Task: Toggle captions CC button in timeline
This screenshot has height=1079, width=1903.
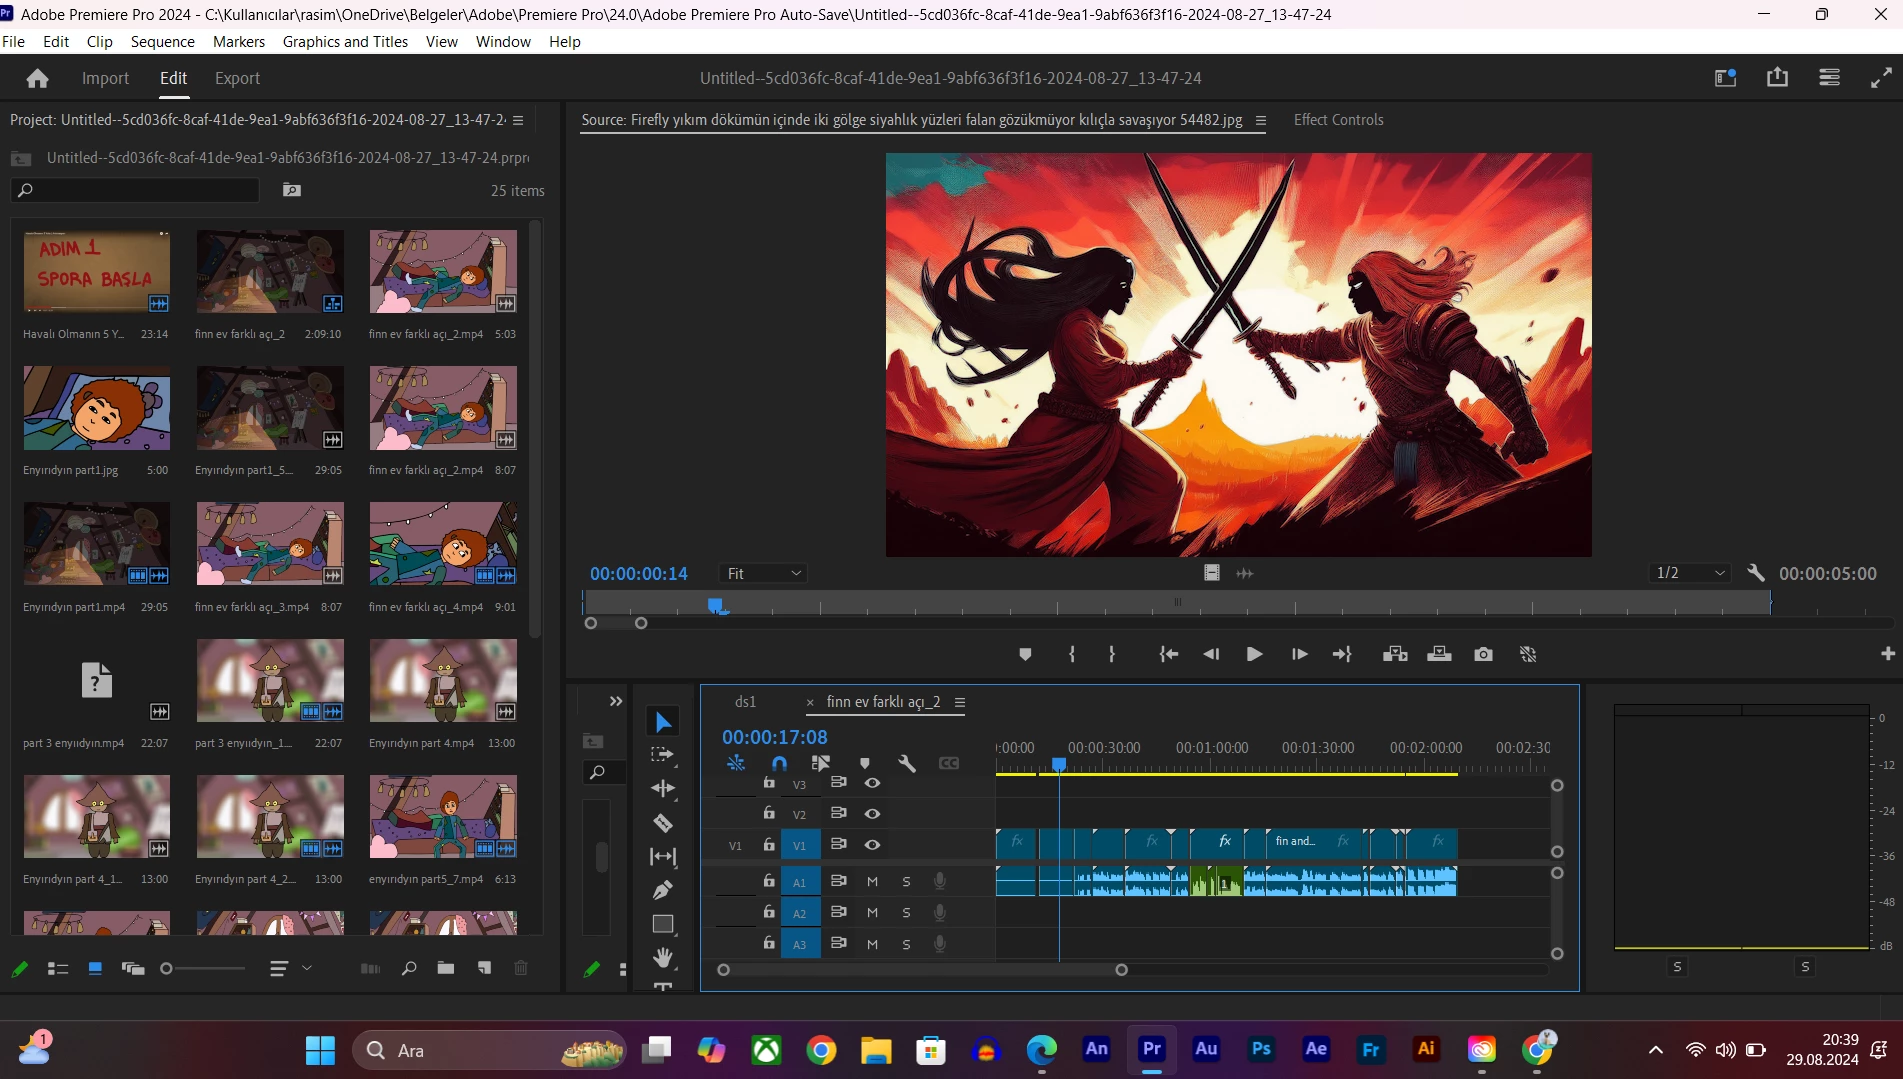Action: (949, 764)
